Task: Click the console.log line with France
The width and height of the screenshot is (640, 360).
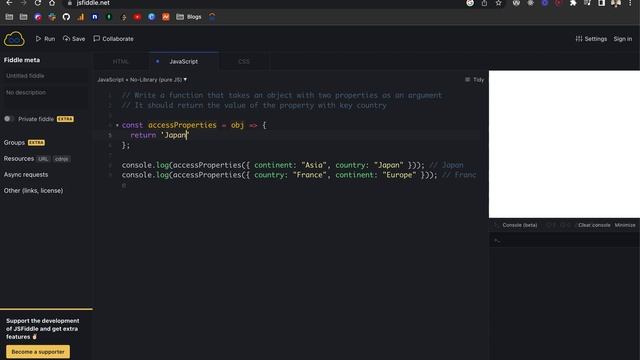Action: tap(299, 175)
